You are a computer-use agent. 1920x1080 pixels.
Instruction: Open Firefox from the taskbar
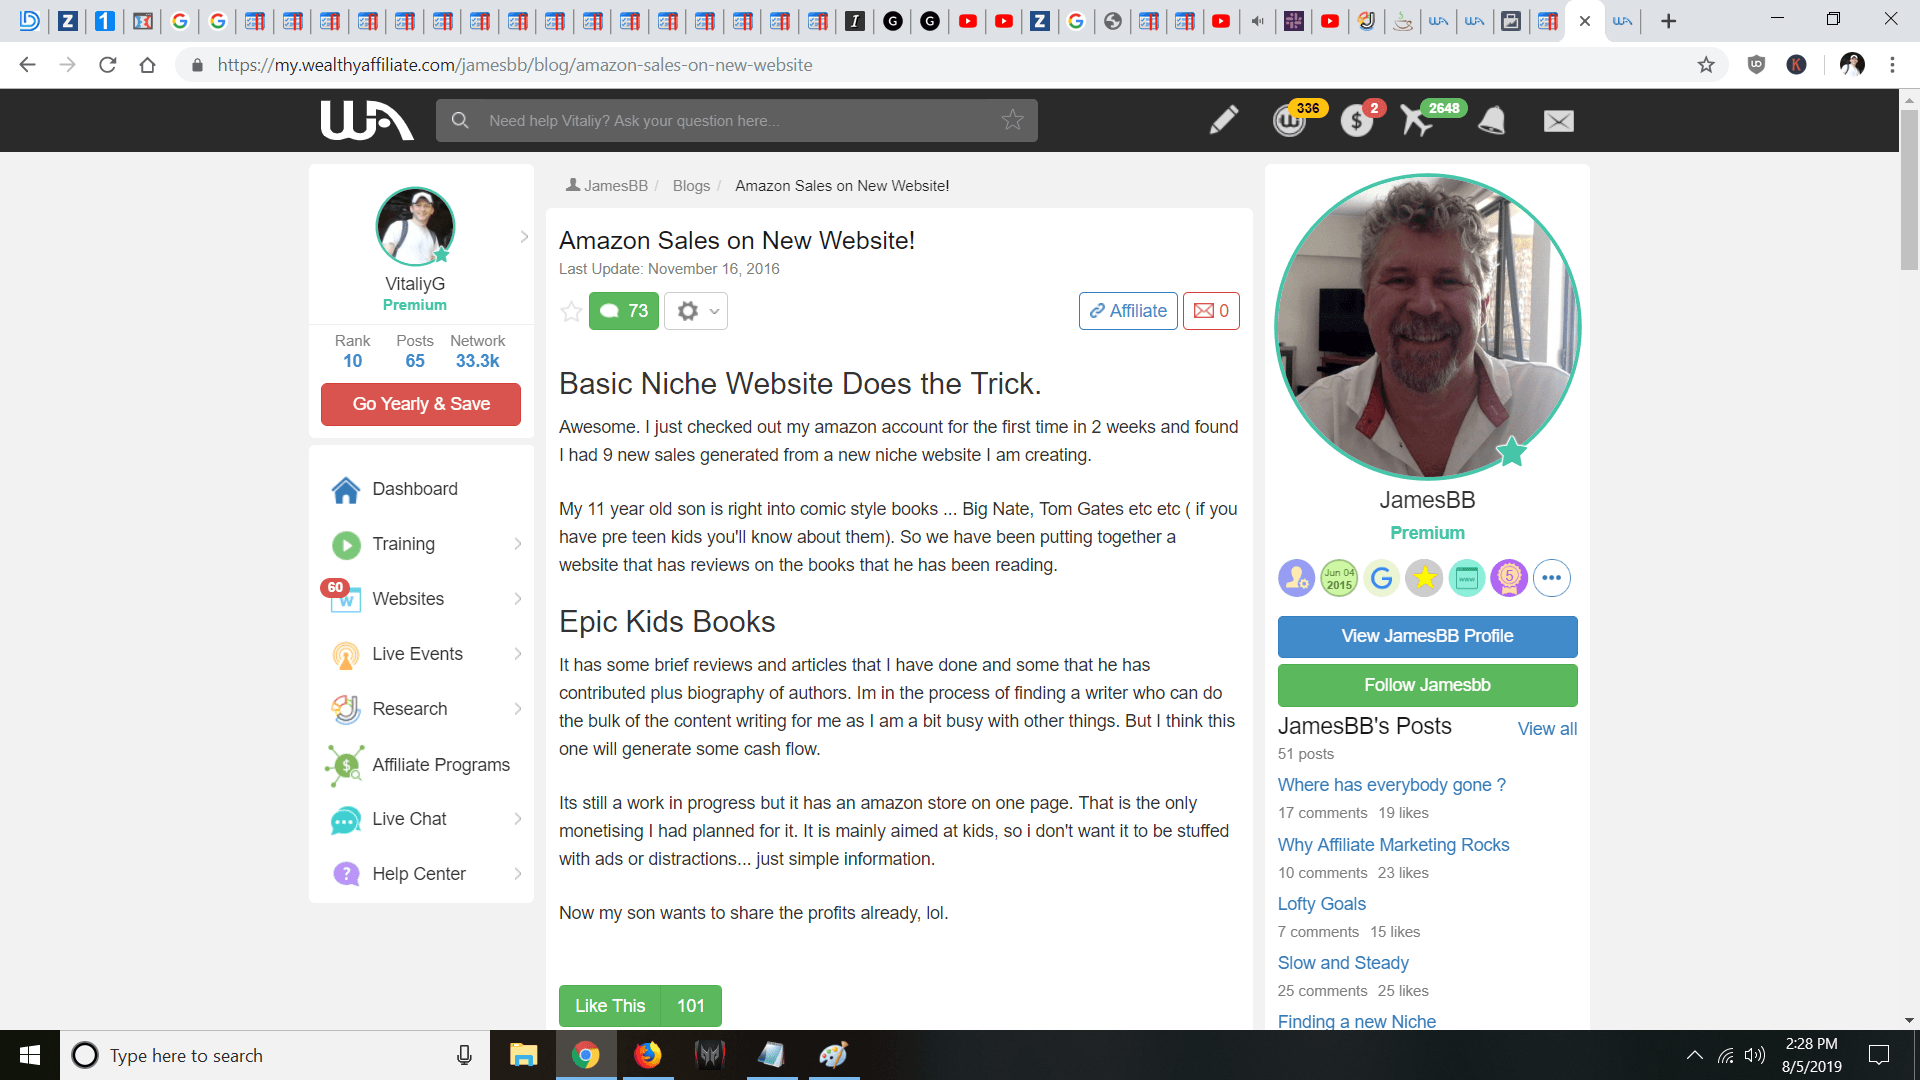(647, 1055)
